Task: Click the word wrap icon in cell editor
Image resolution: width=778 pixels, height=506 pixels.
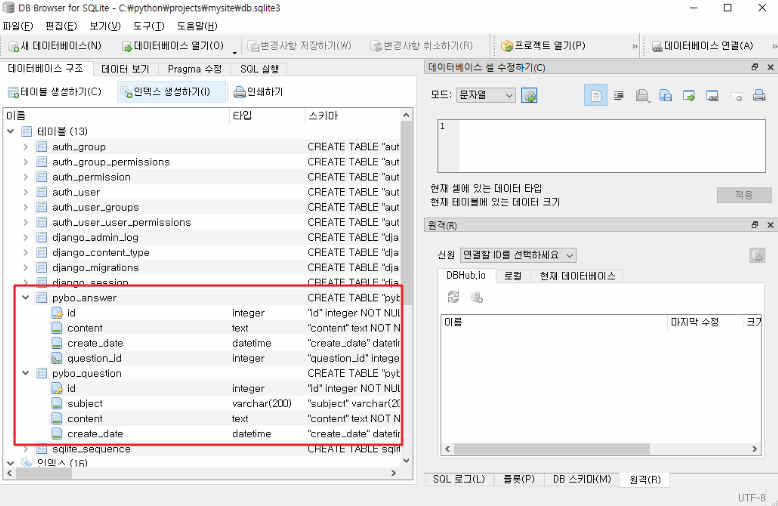Action: [618, 95]
